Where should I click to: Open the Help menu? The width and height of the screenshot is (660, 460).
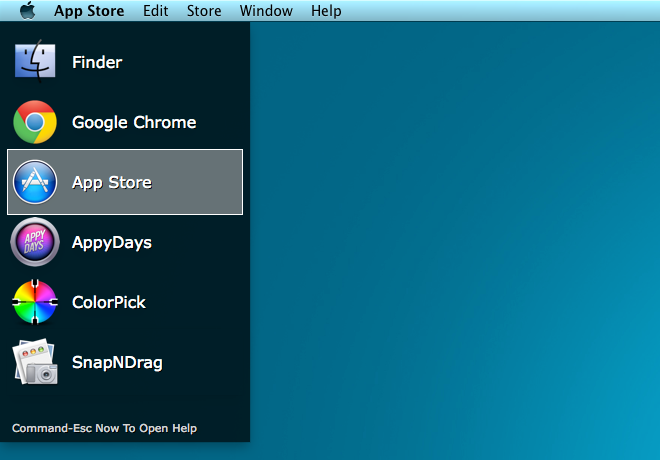(326, 11)
